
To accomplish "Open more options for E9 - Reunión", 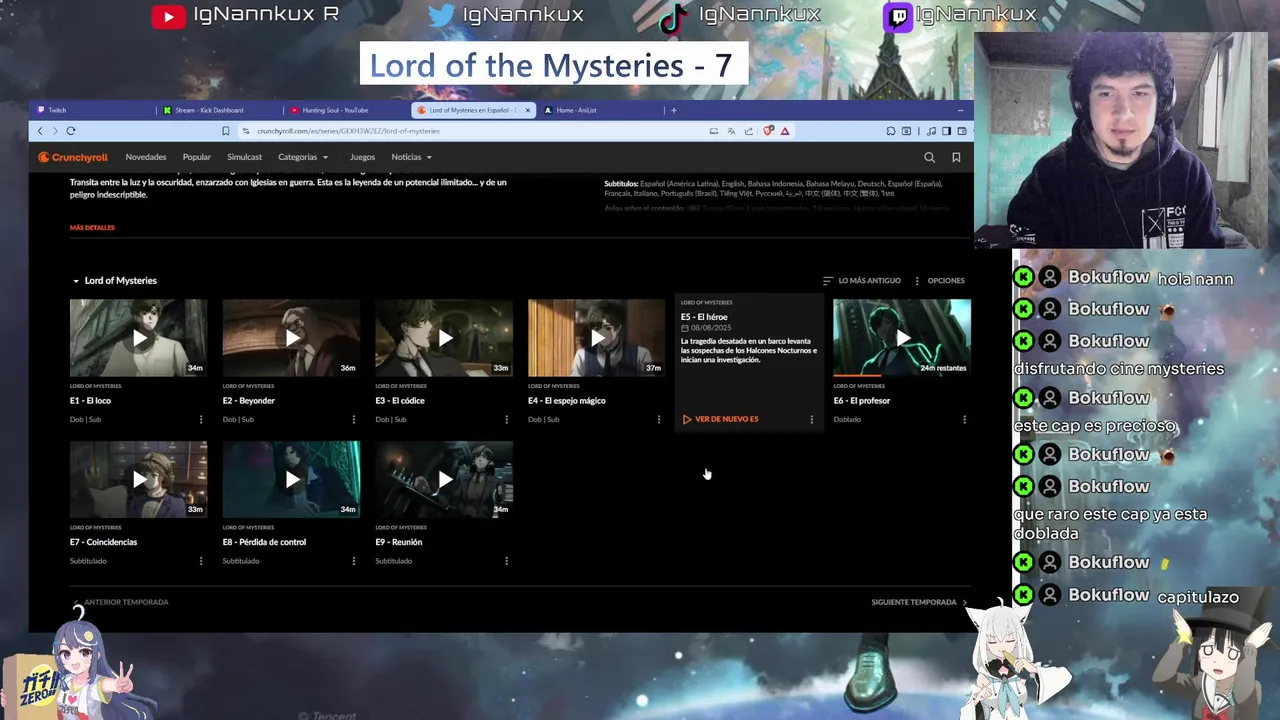I will pos(506,561).
